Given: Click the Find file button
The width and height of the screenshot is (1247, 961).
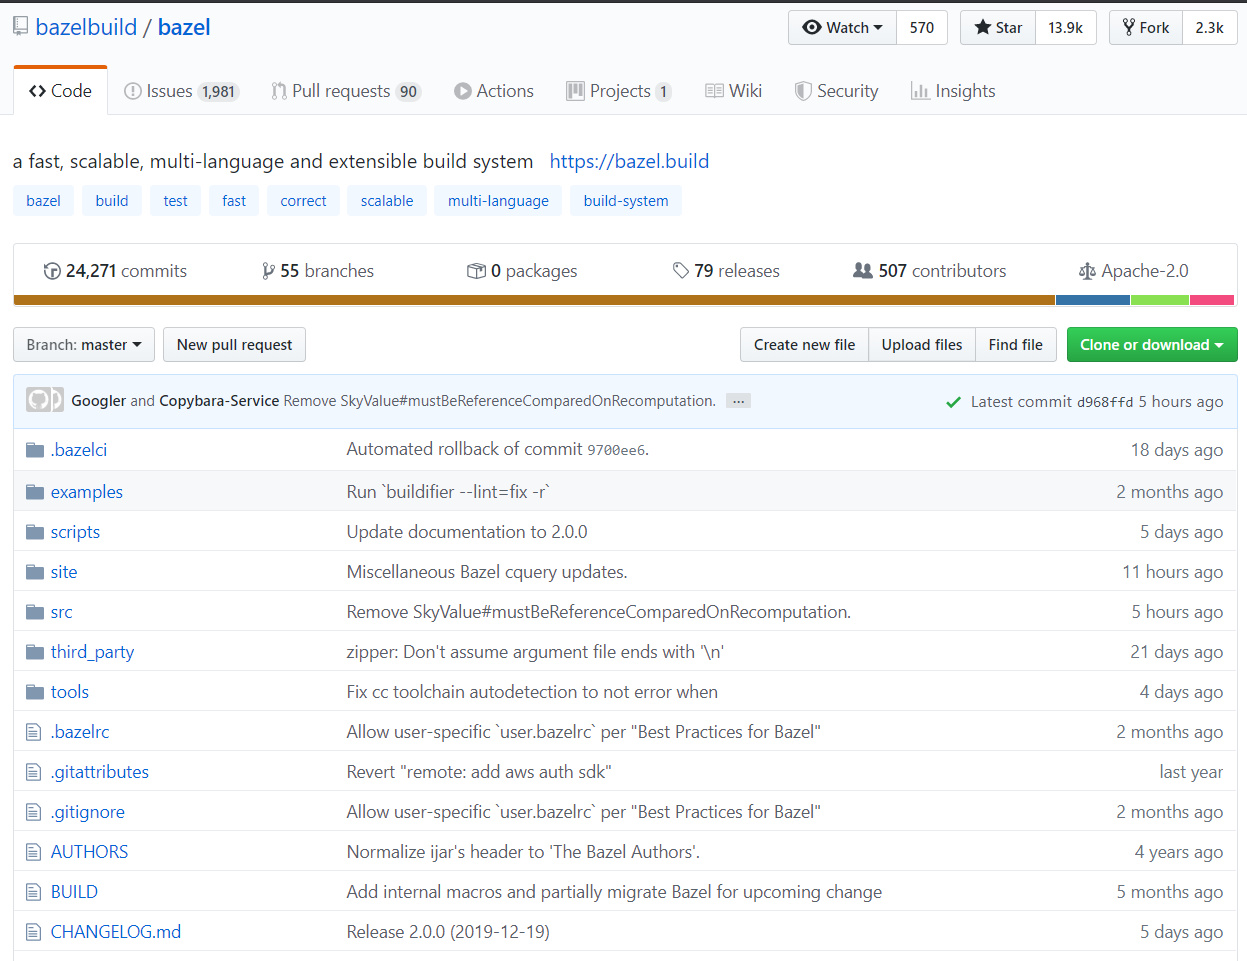Looking at the screenshot, I should pos(1016,345).
